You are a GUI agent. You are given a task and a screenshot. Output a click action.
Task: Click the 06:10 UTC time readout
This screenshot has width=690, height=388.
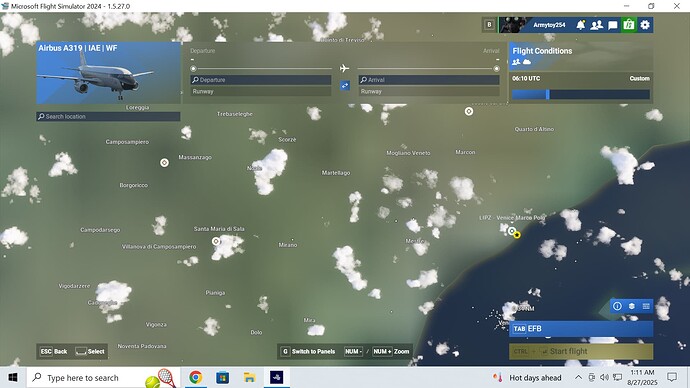click(526, 78)
